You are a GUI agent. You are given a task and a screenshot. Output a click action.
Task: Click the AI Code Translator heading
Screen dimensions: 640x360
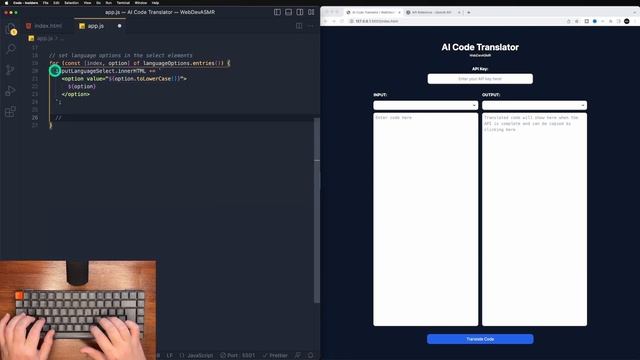[480, 47]
